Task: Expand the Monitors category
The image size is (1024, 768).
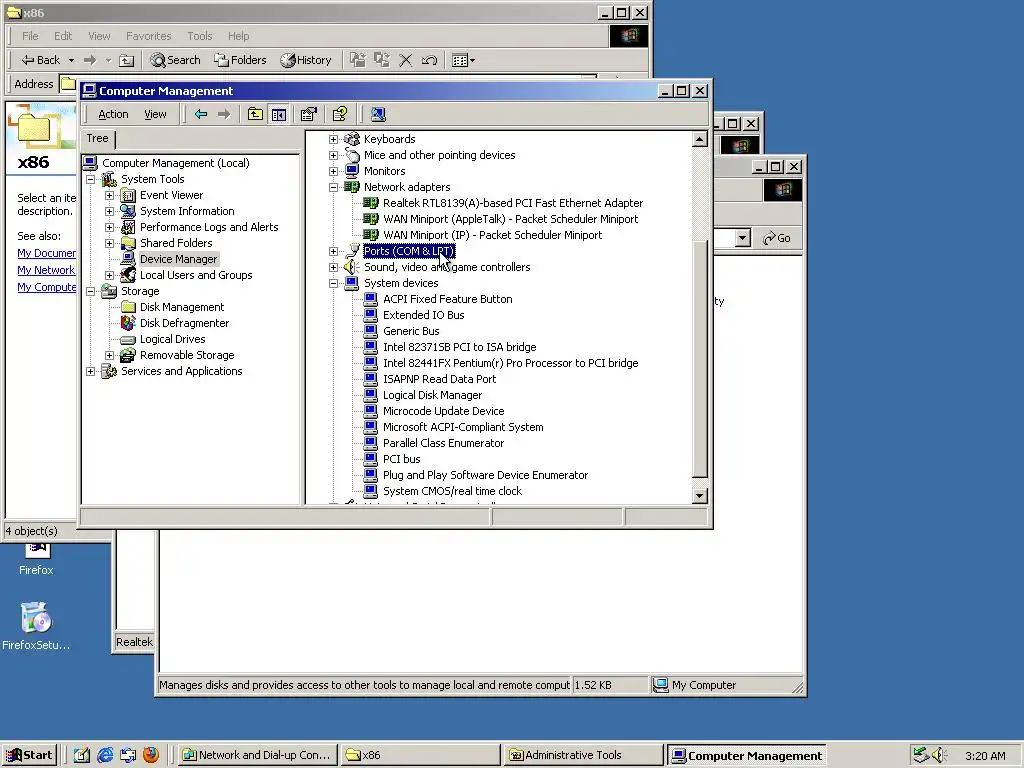Action: [333, 171]
